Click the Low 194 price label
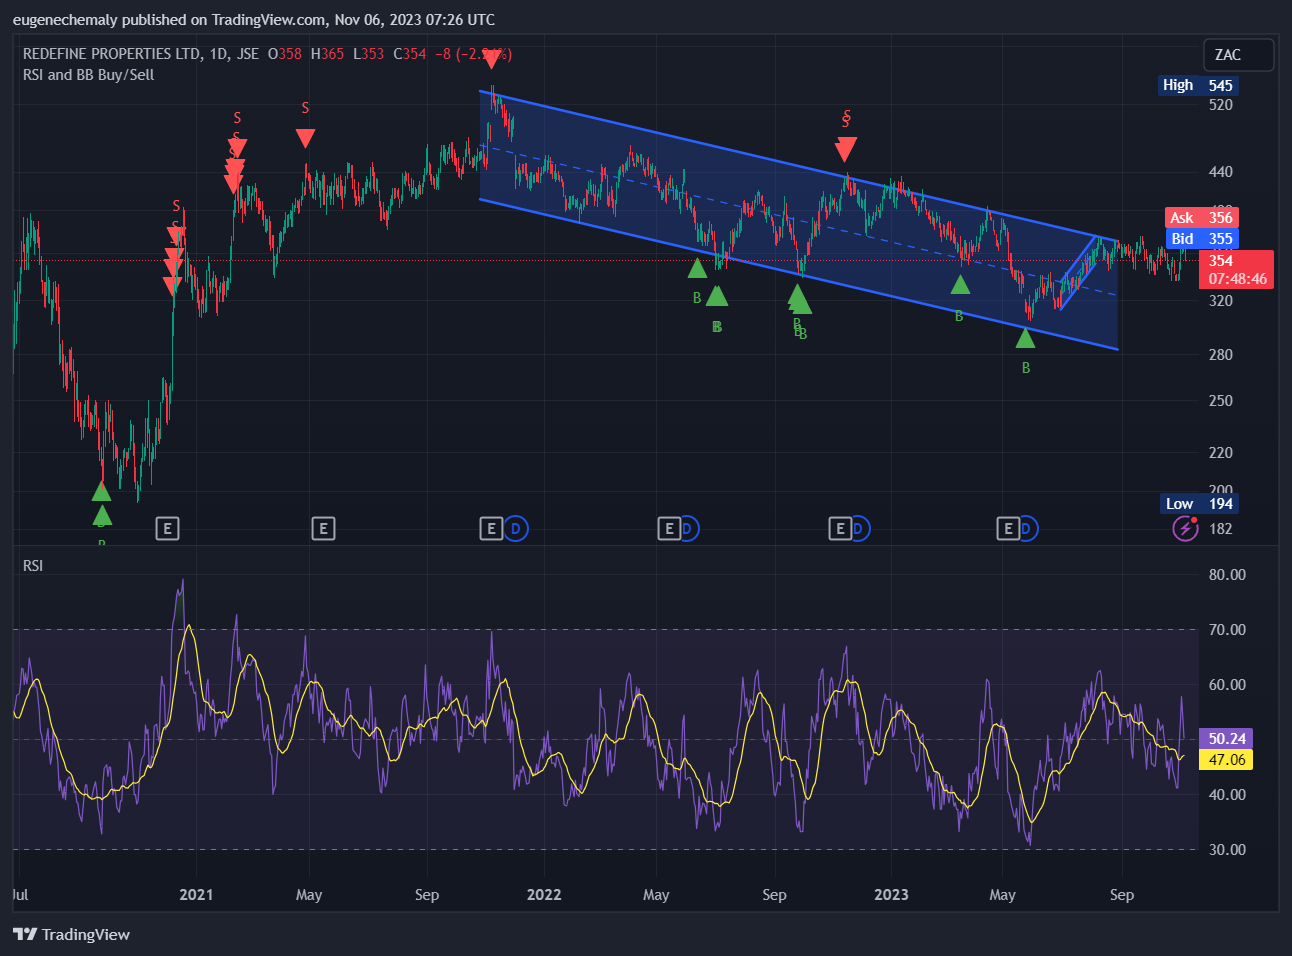The width and height of the screenshot is (1292, 956). (x=1200, y=504)
